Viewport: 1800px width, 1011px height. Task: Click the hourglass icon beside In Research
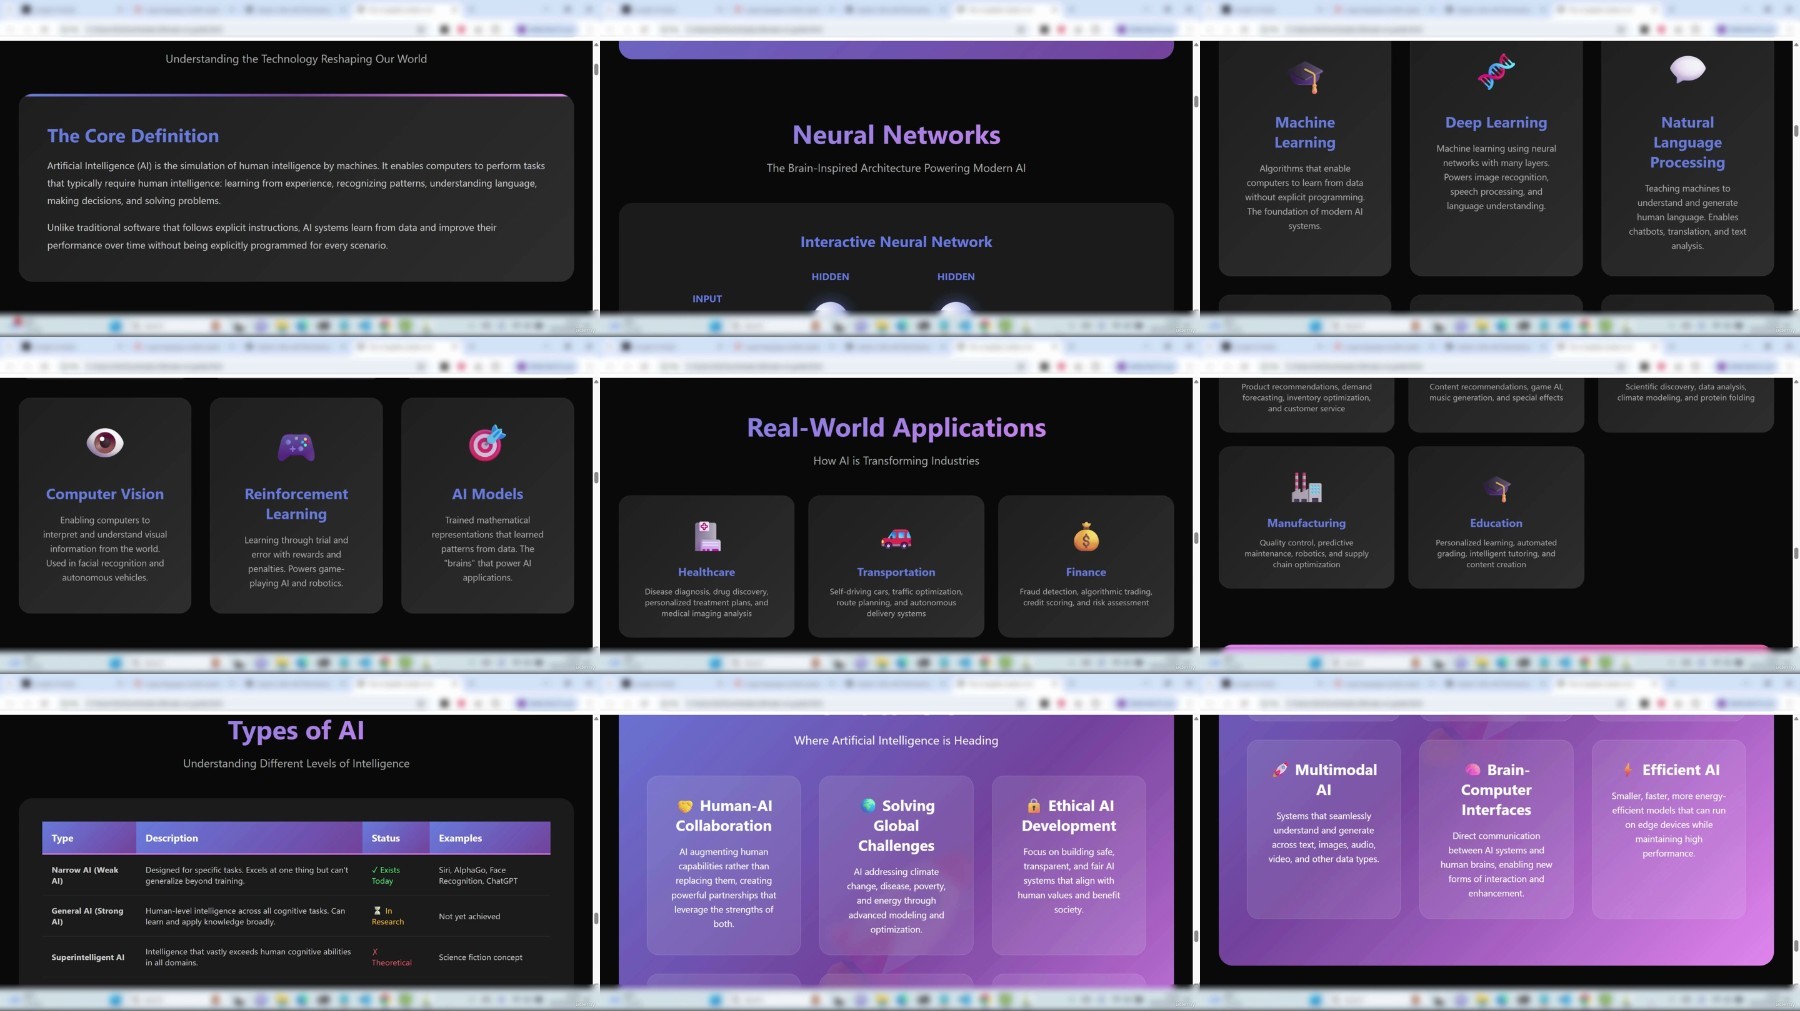pos(377,911)
